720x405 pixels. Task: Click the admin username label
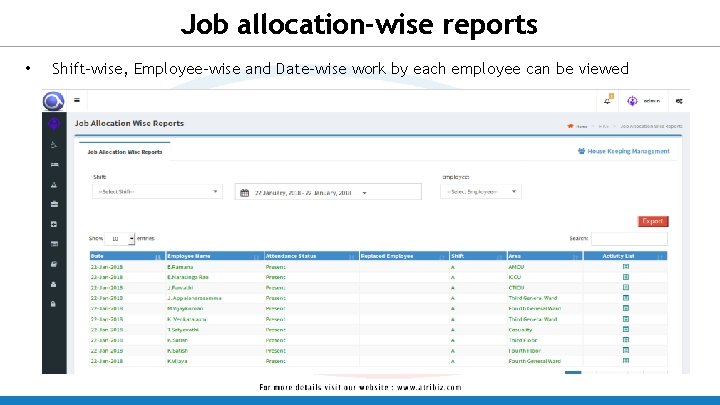click(652, 101)
